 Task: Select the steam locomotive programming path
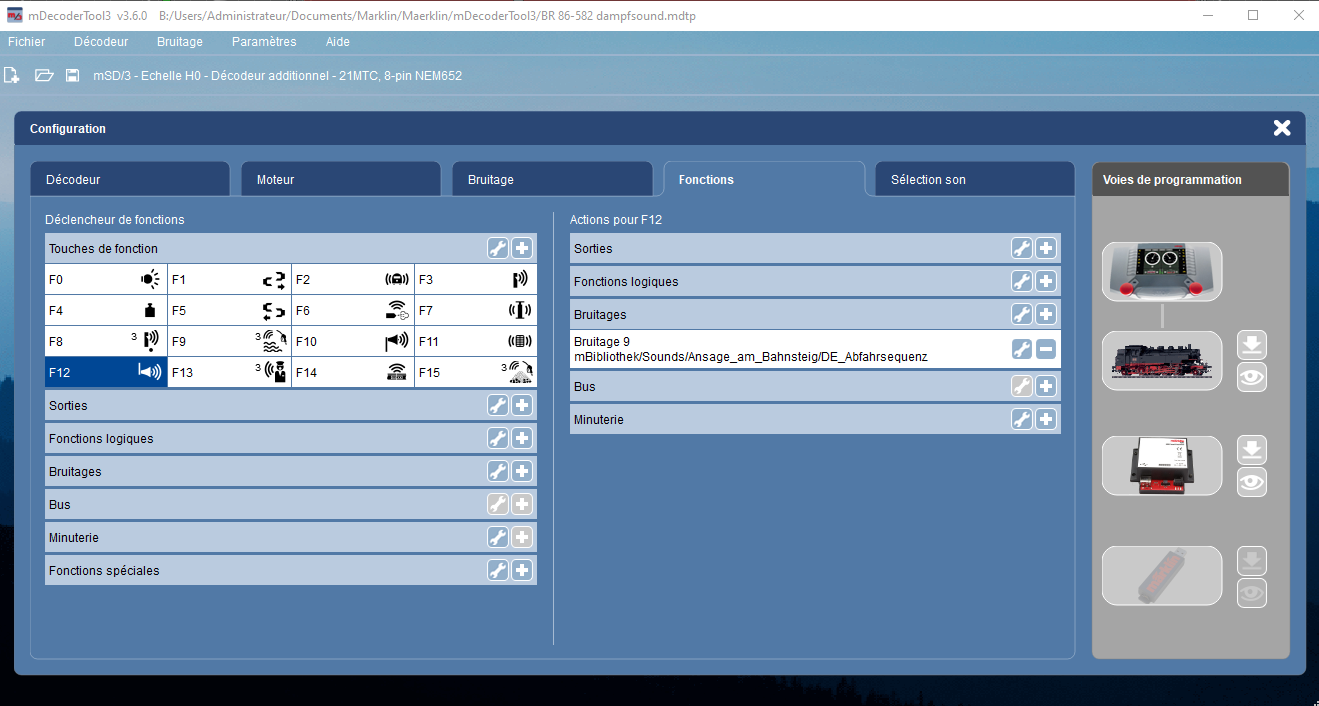[x=1162, y=361]
